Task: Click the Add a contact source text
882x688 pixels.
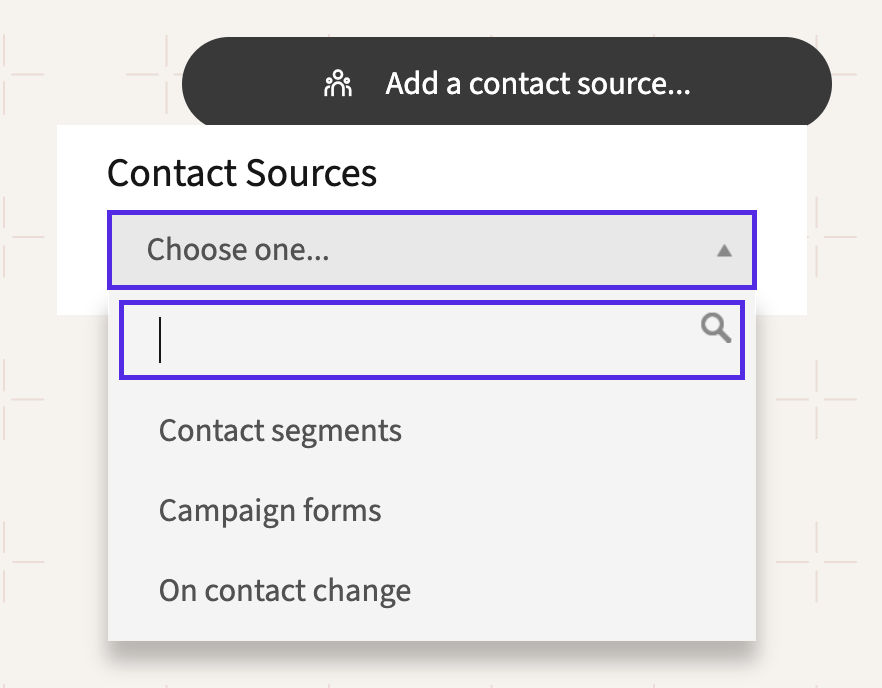Action: coord(538,84)
